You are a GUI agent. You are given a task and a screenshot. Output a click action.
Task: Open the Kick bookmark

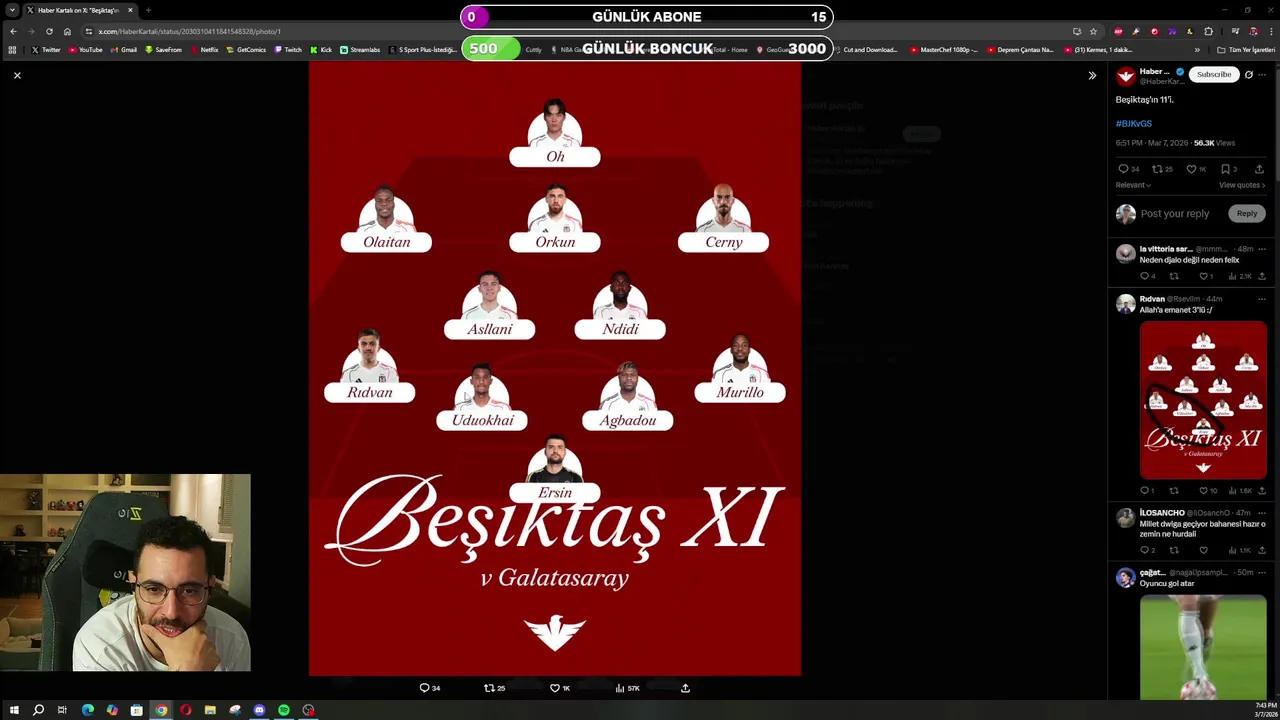click(x=321, y=49)
